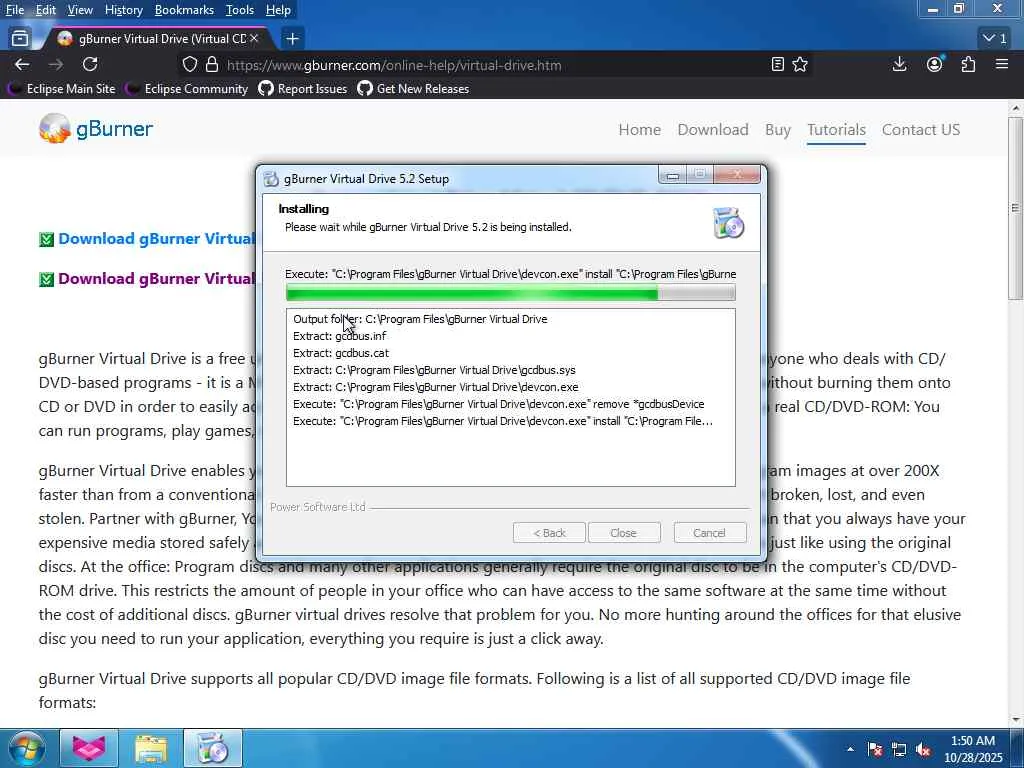The image size is (1024, 768).
Task: Open the History menu
Action: point(123,10)
